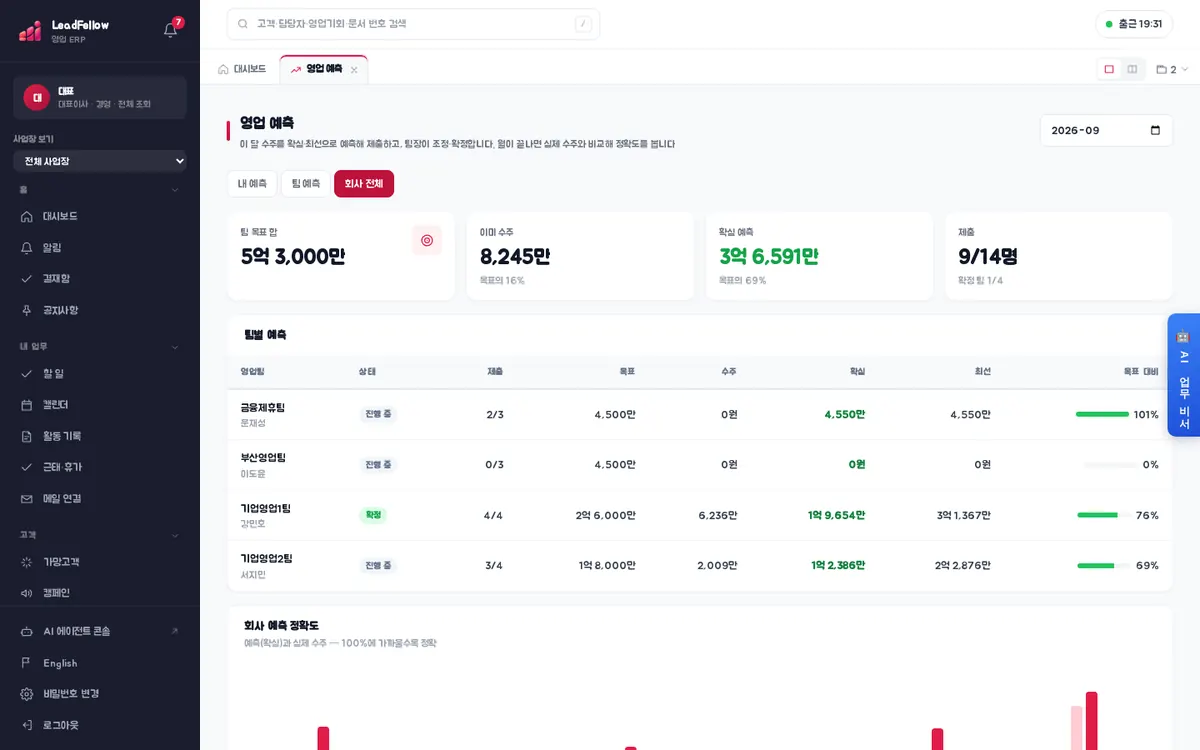The width and height of the screenshot is (1200, 750).
Task: Click the 비밀번호 변경 gear icon
Action: click(x=27, y=694)
